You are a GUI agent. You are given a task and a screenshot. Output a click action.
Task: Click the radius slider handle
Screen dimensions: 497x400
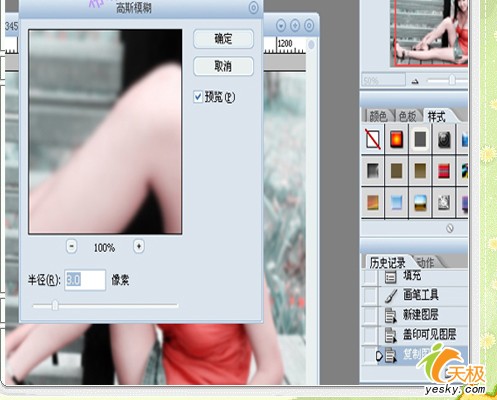(55, 305)
